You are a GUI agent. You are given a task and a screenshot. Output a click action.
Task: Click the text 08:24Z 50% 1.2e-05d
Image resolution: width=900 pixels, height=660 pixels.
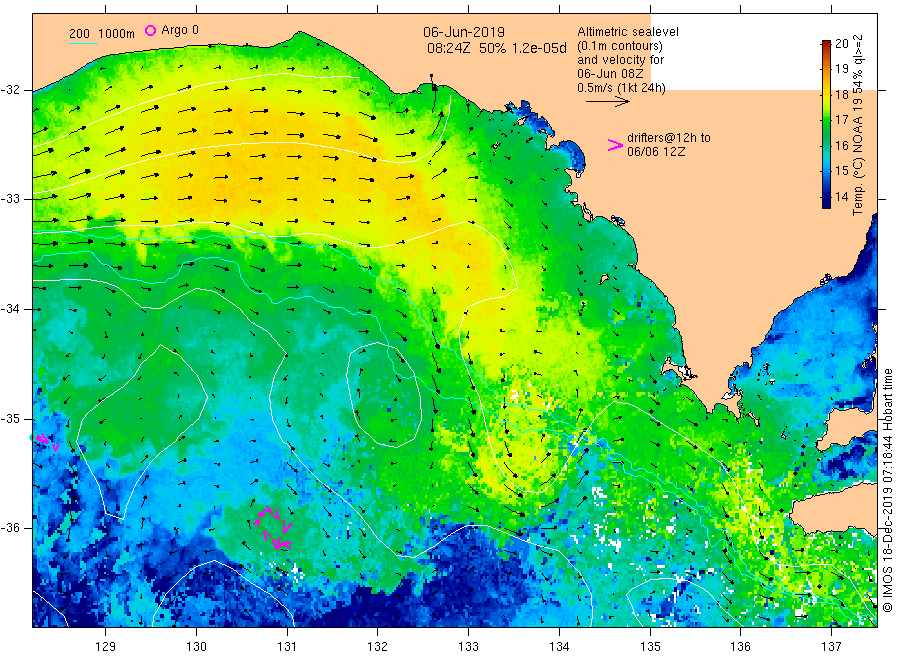[x=496, y=48]
